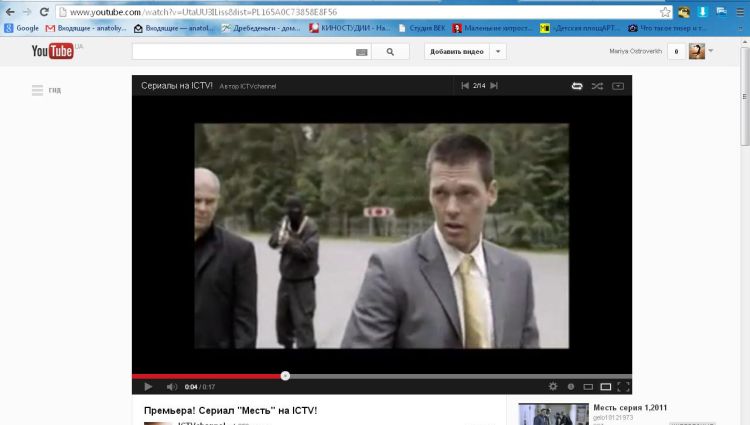This screenshot has width=750, height=425.
Task: Open the Дребеденьги bookmark
Action: click(261, 28)
